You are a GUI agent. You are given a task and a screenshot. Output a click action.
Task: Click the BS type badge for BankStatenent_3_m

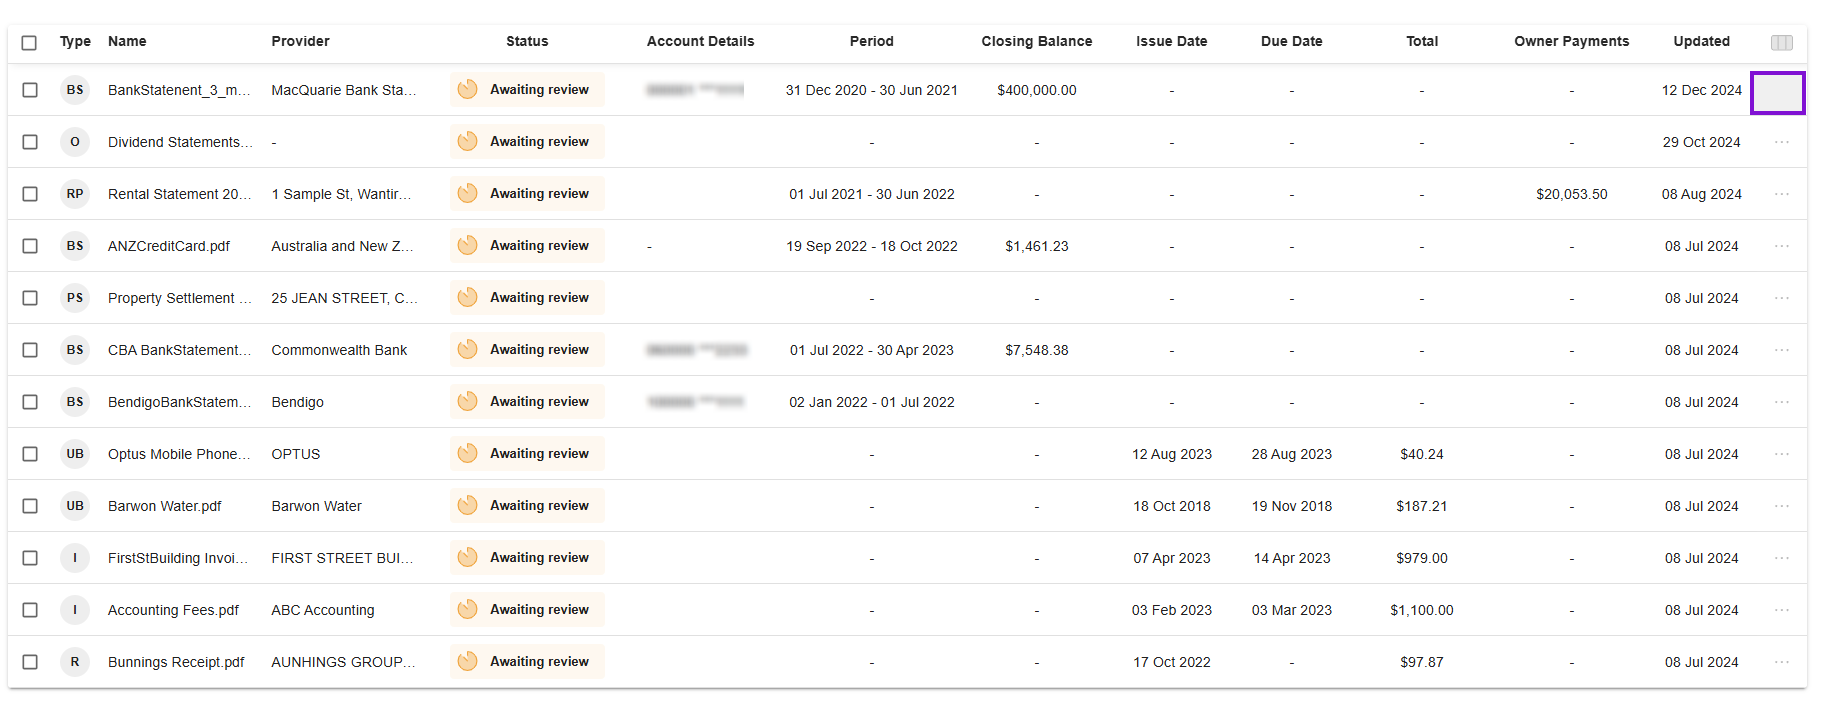click(75, 90)
